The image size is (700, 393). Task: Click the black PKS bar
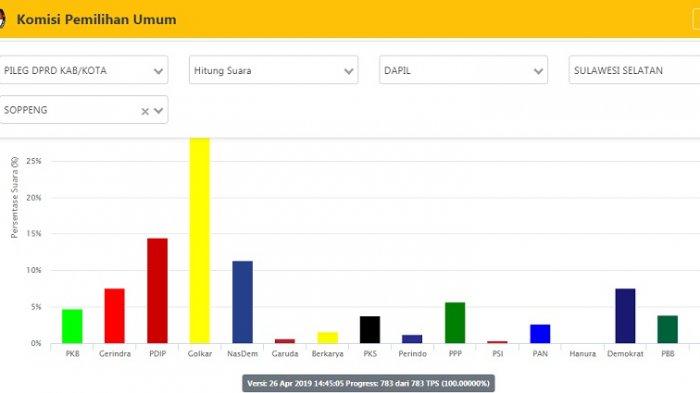click(370, 330)
